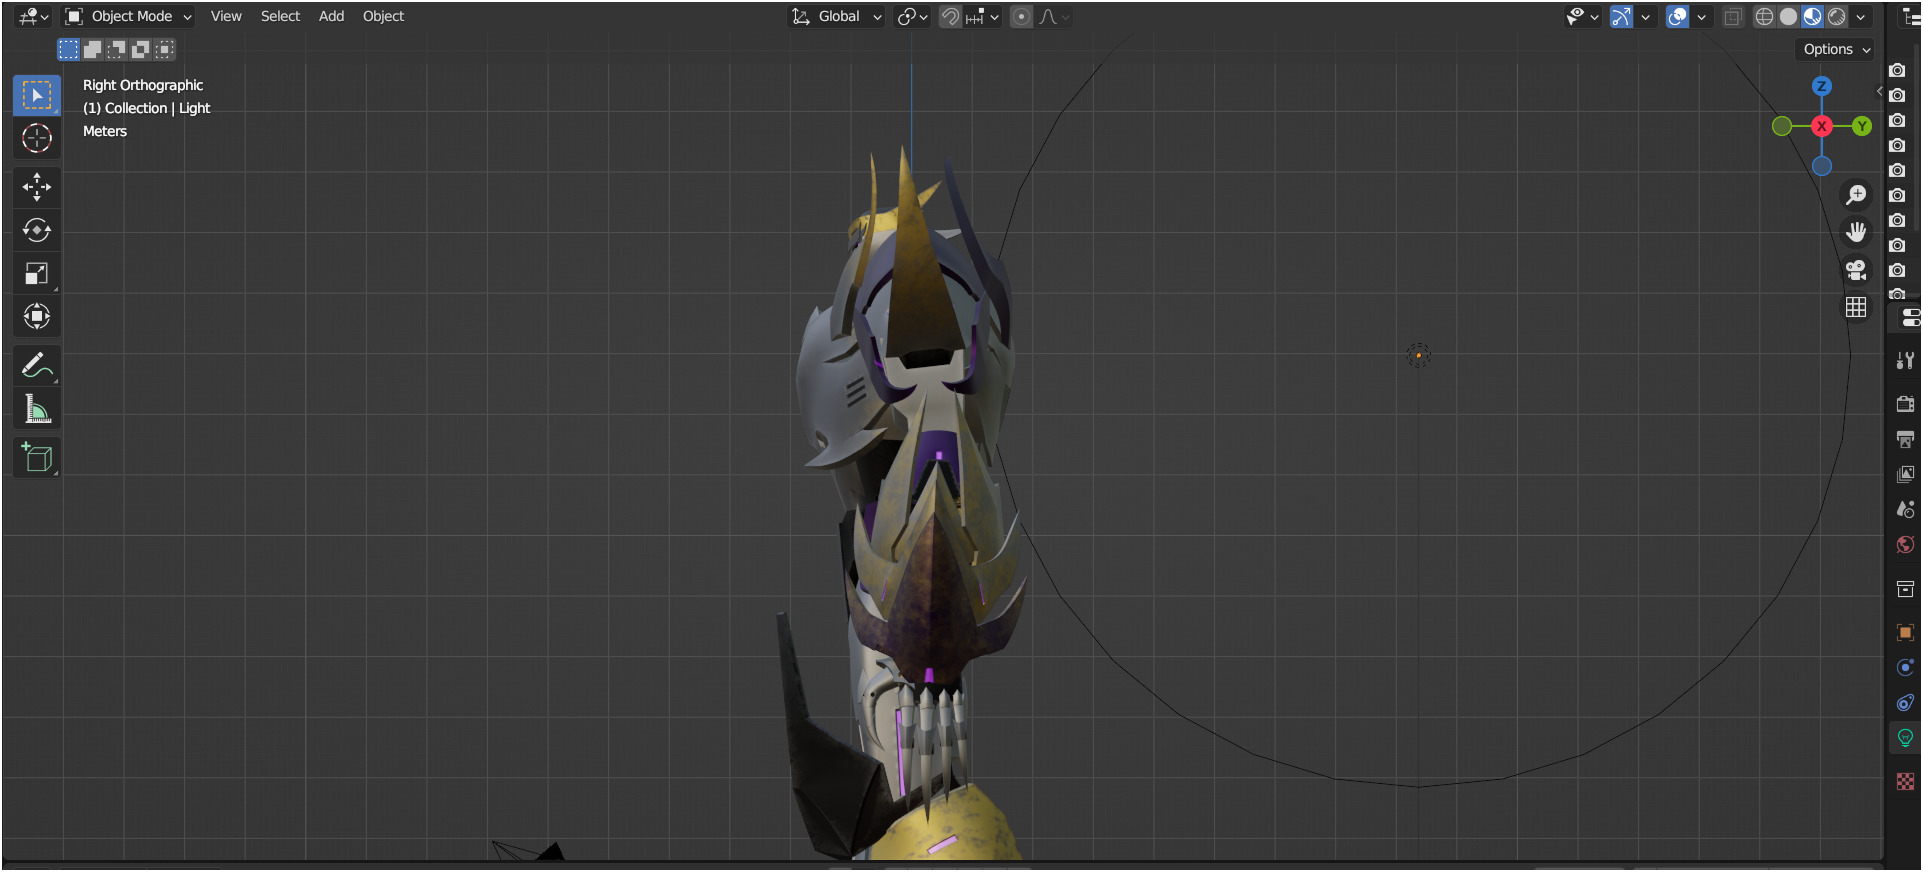The height and width of the screenshot is (872, 1923).
Task: Click the green Y axis on gizmo
Action: [x=1861, y=126]
